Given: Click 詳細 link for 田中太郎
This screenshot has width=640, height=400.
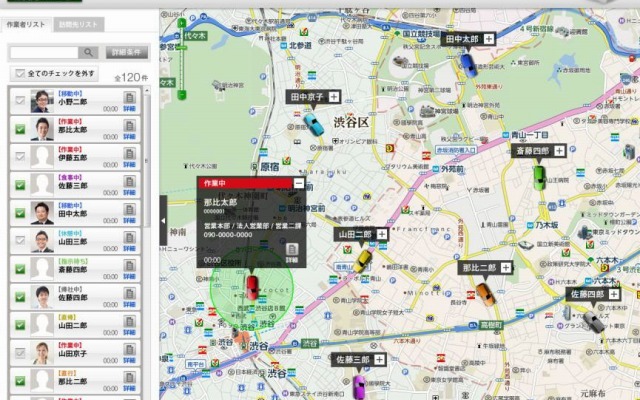Looking at the screenshot, I should [129, 221].
